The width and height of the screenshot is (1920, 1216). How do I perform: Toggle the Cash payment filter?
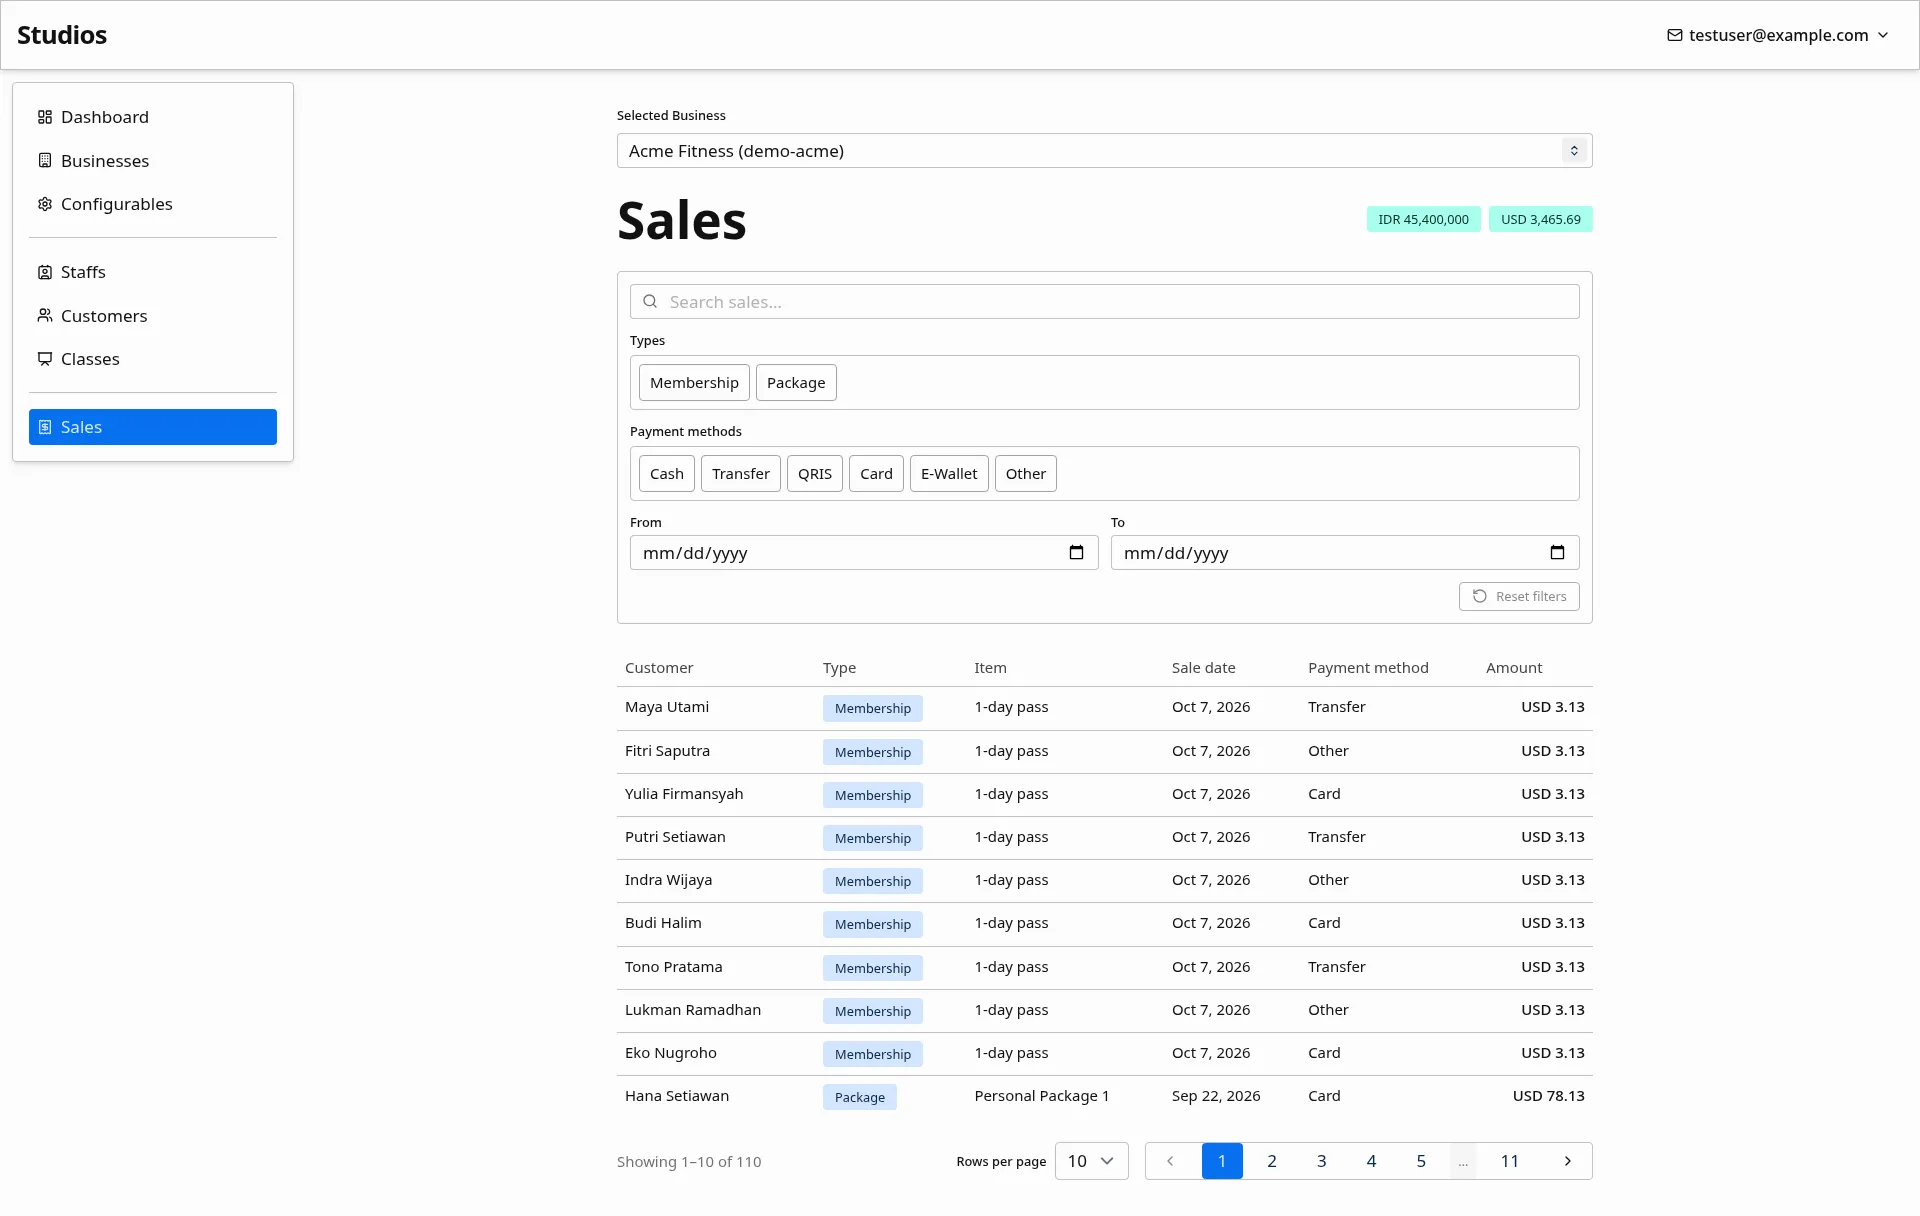(667, 474)
